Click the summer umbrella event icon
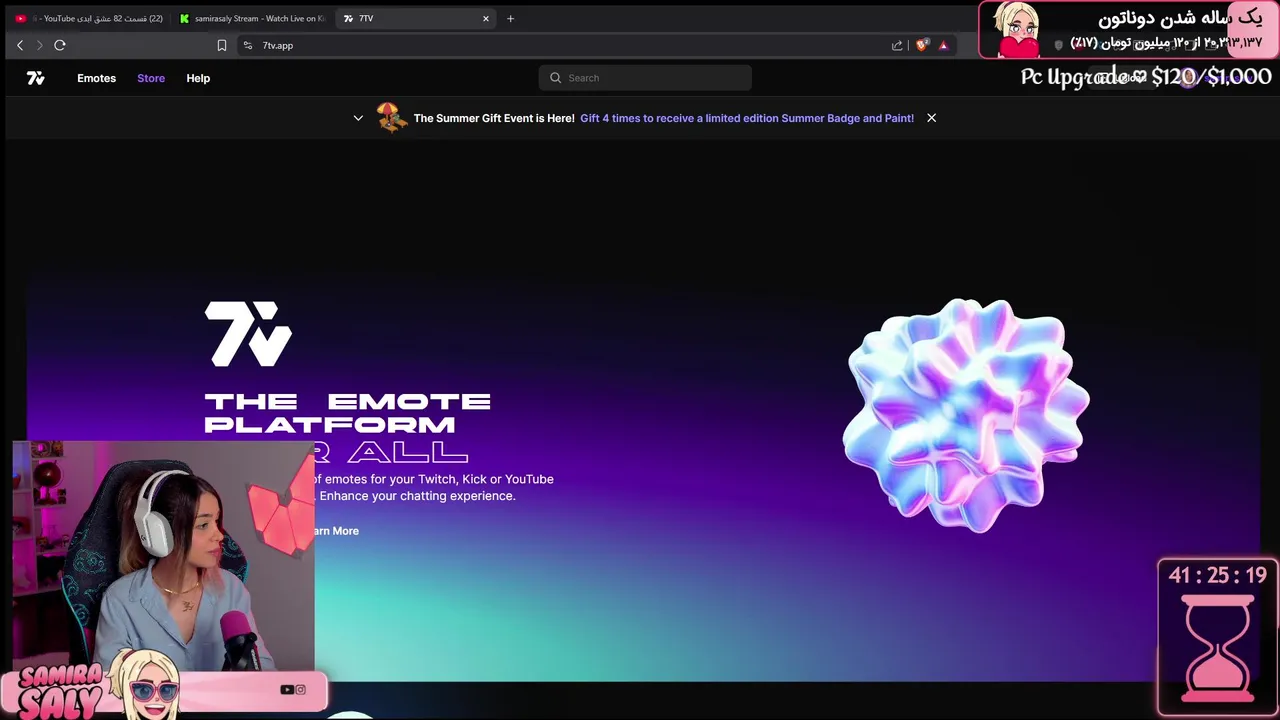Screen dimensions: 1280x720 pyautogui.click(x=392, y=117)
